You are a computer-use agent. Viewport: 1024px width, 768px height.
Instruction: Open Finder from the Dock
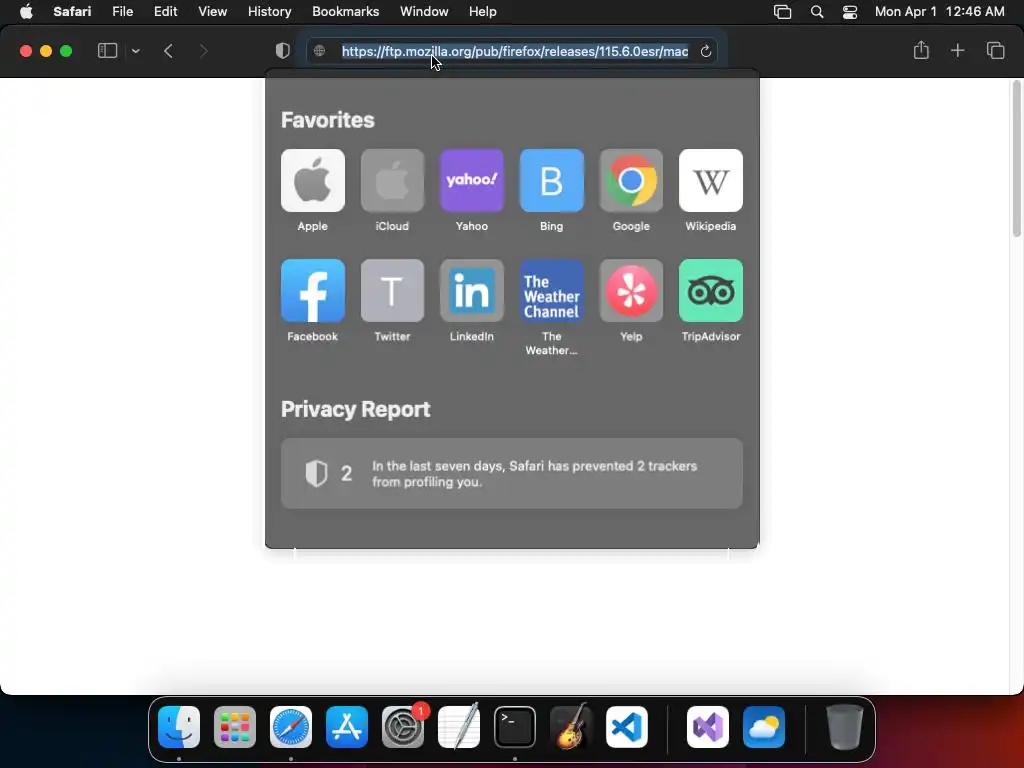(179, 727)
